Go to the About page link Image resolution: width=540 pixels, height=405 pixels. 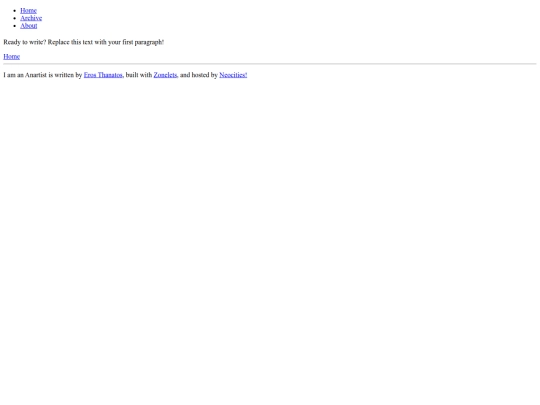click(x=29, y=25)
